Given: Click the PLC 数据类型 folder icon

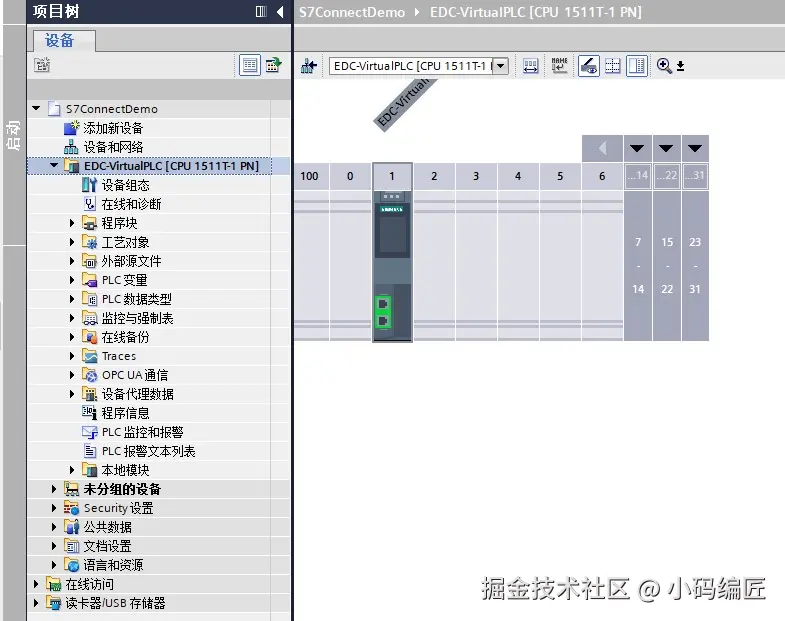Looking at the screenshot, I should tap(89, 299).
